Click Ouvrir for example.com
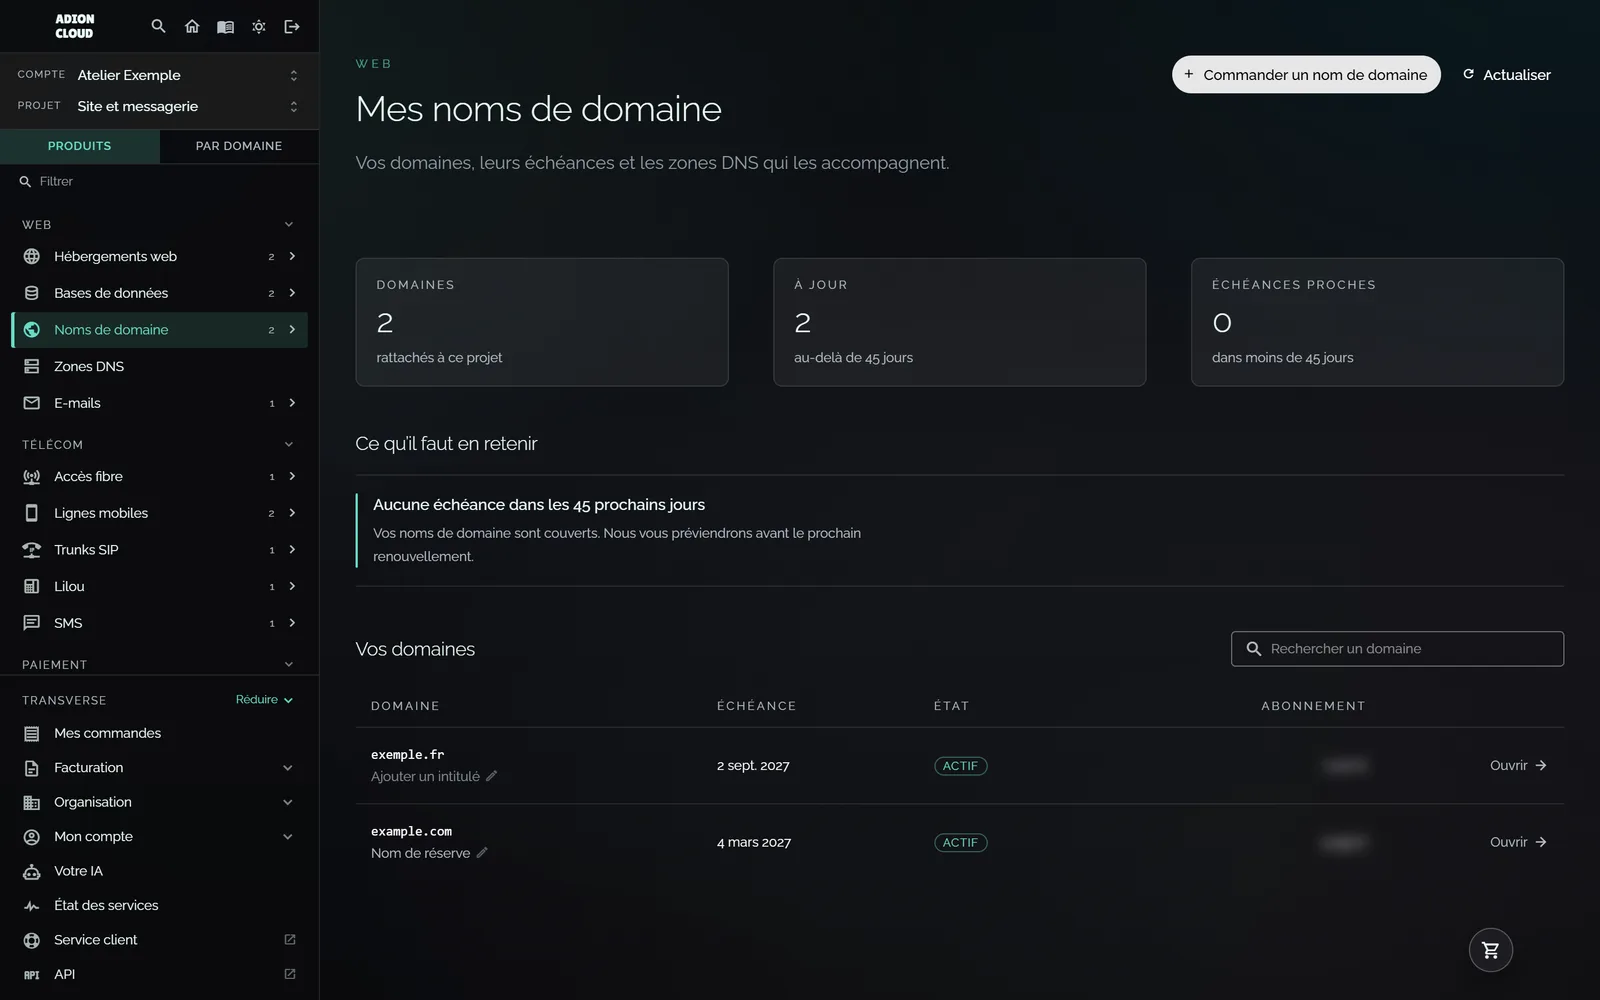The height and width of the screenshot is (1000, 1600). (x=1518, y=842)
